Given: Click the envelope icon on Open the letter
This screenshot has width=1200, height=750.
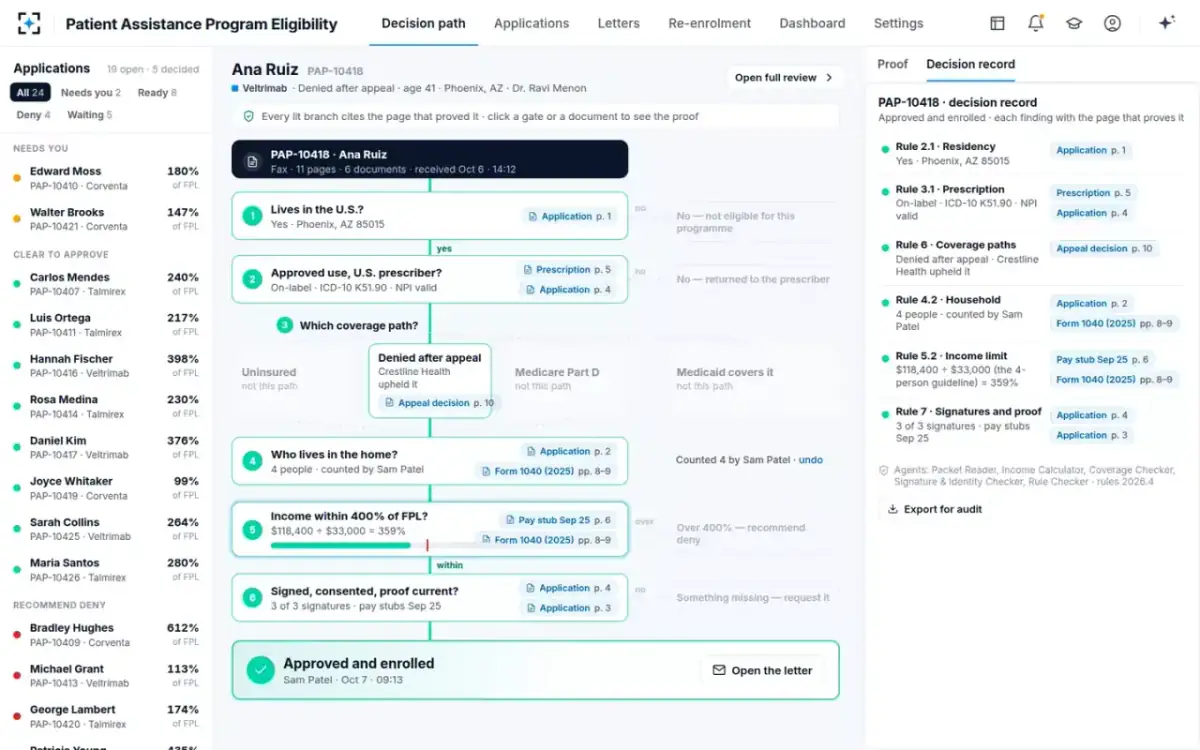Looking at the screenshot, I should tap(718, 670).
